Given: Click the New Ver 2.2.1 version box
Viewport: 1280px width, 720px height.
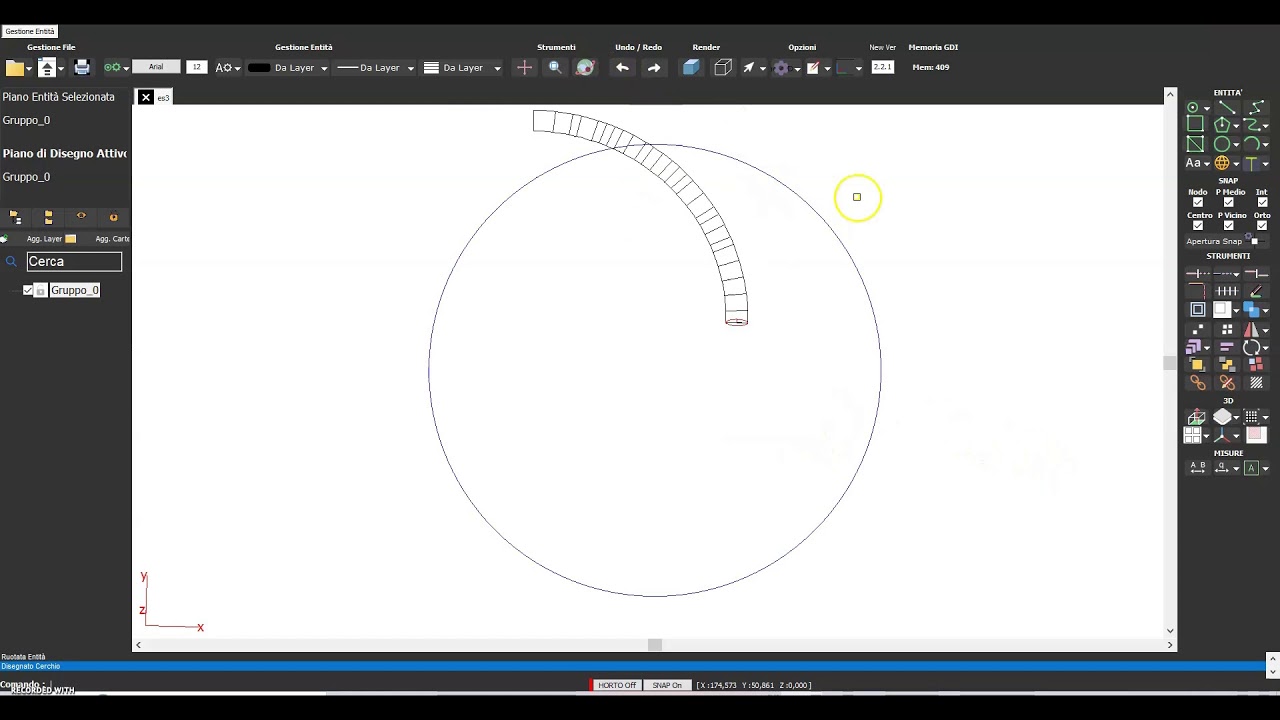Looking at the screenshot, I should click(882, 67).
